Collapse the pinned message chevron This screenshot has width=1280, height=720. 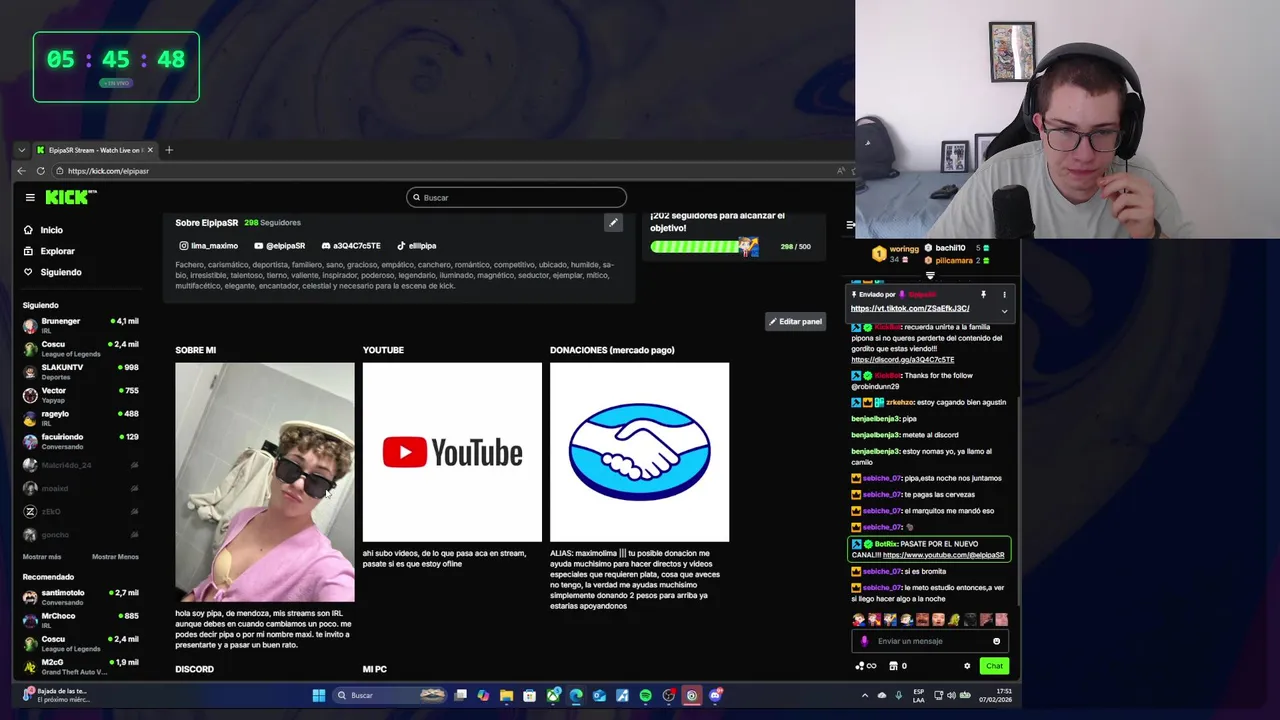(x=1004, y=311)
